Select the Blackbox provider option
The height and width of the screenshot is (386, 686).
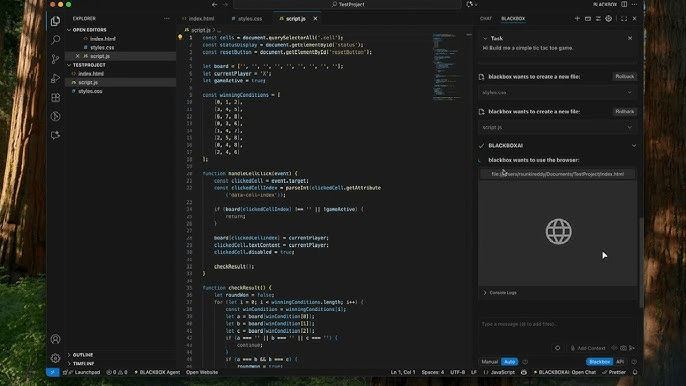coord(599,361)
